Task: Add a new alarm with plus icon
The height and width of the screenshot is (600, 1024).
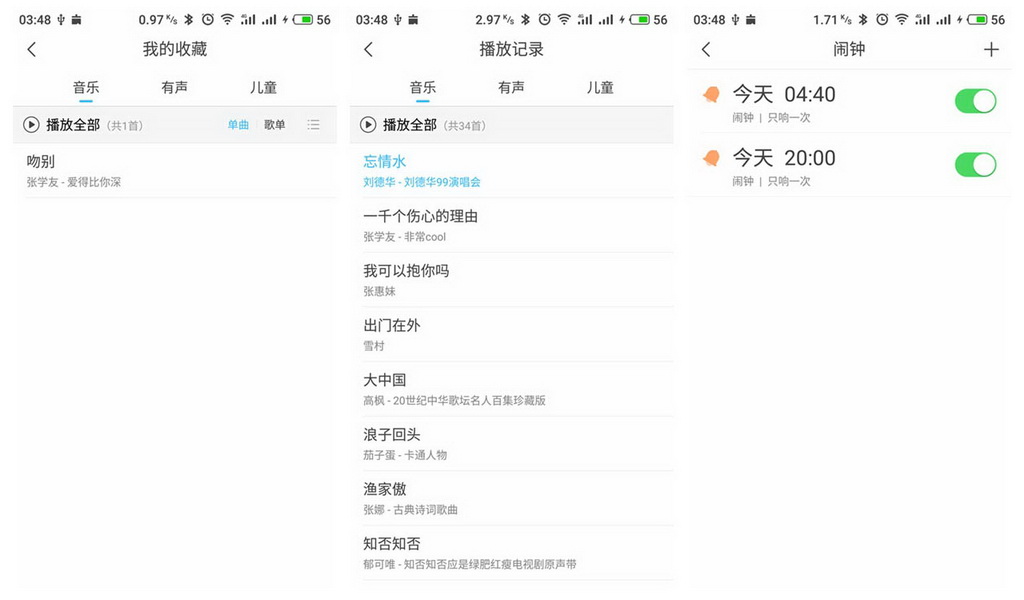Action: (991, 49)
